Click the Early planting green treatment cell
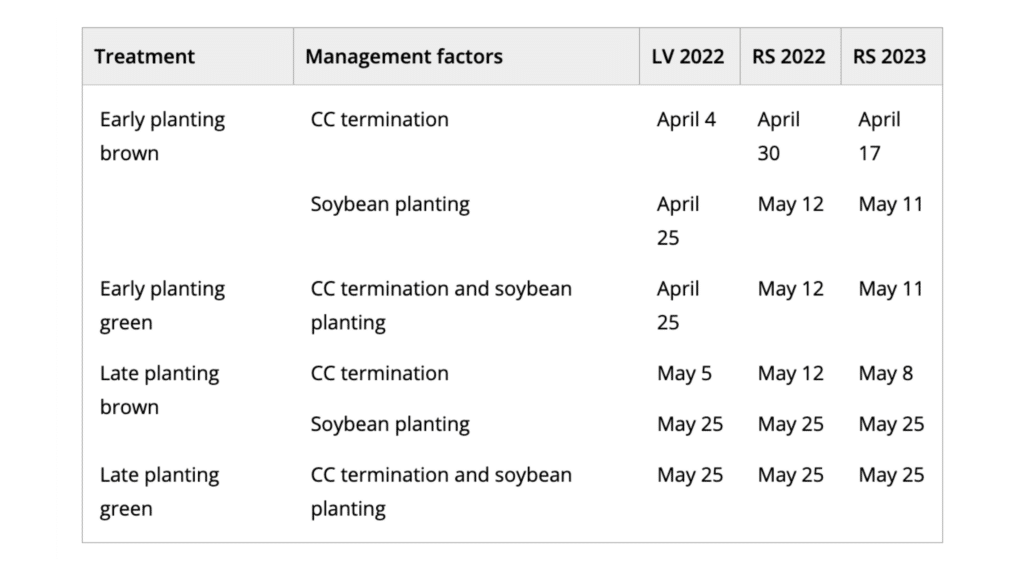The image size is (1024, 576). pos(162,305)
